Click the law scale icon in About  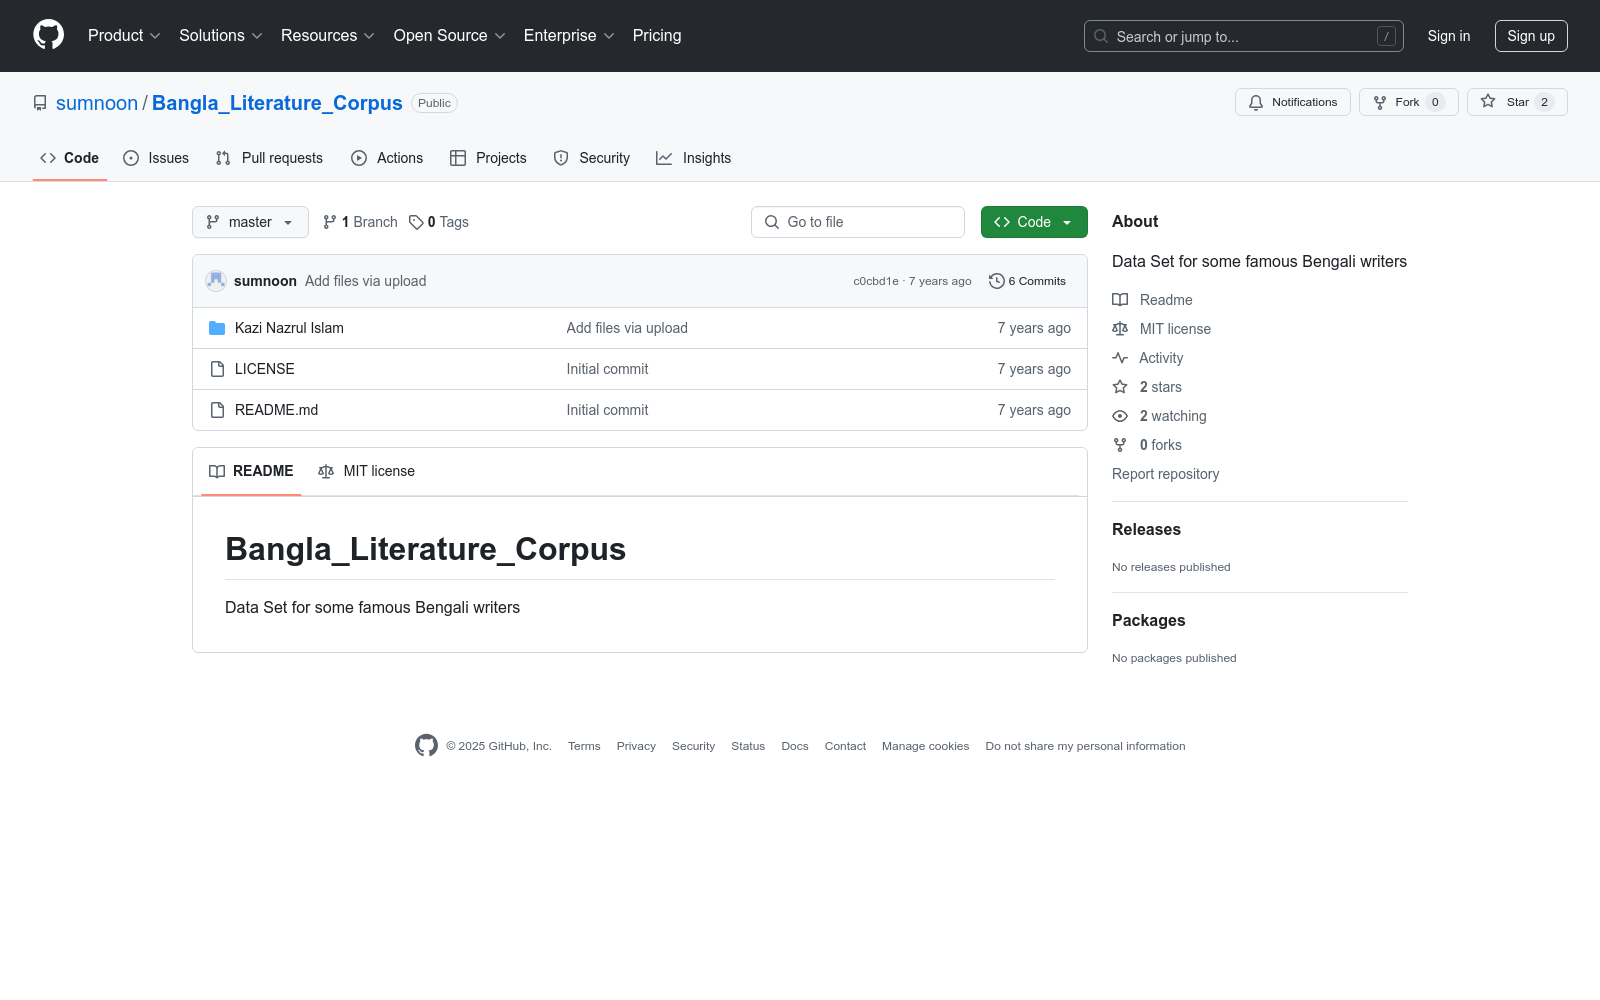[x=1120, y=329]
